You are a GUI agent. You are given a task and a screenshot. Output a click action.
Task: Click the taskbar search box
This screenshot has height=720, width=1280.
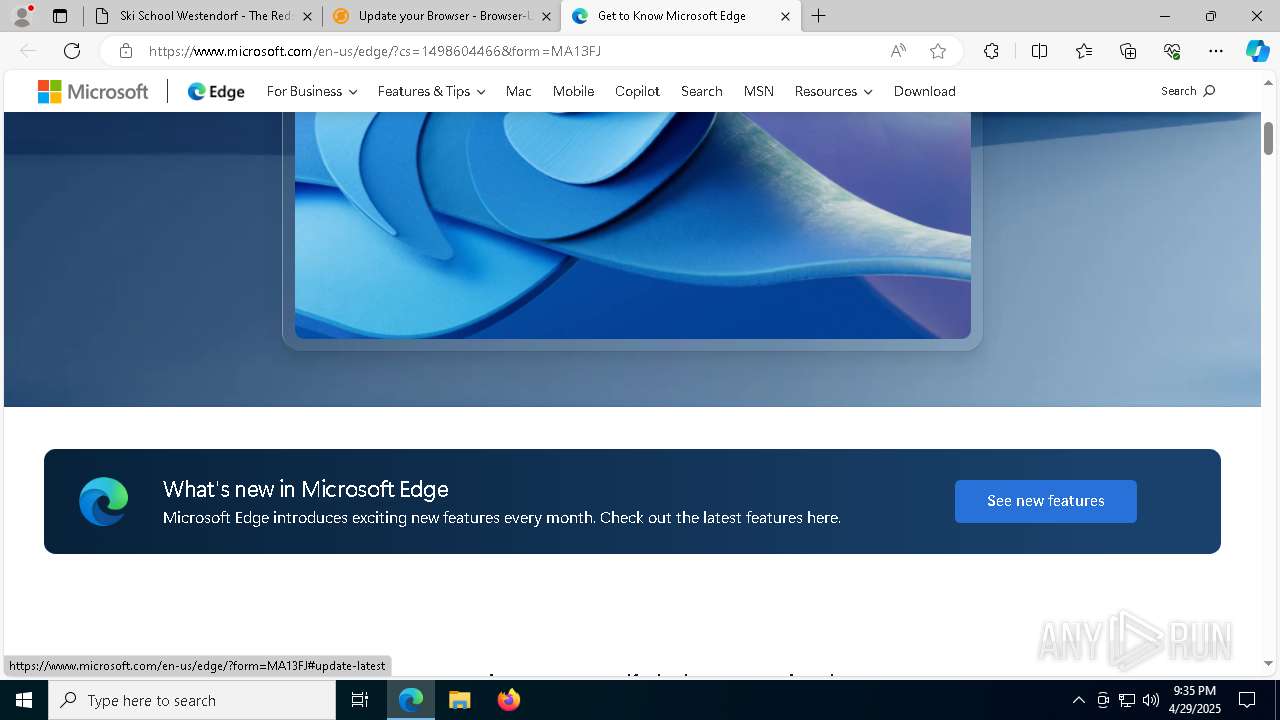(x=192, y=700)
